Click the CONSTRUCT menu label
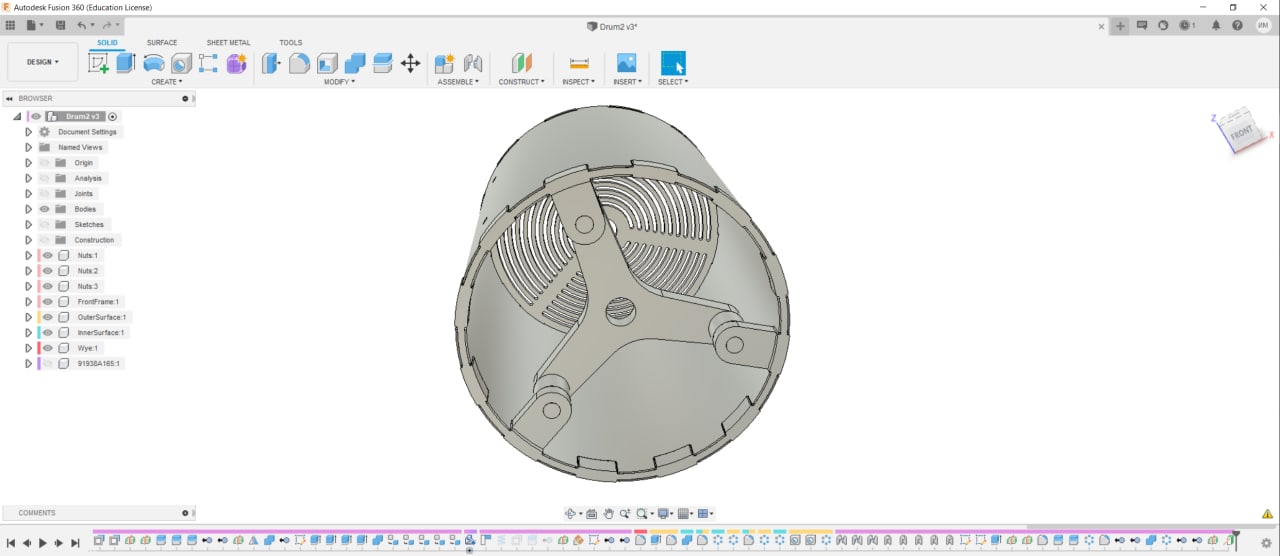This screenshot has height=556, width=1280. coord(521,82)
